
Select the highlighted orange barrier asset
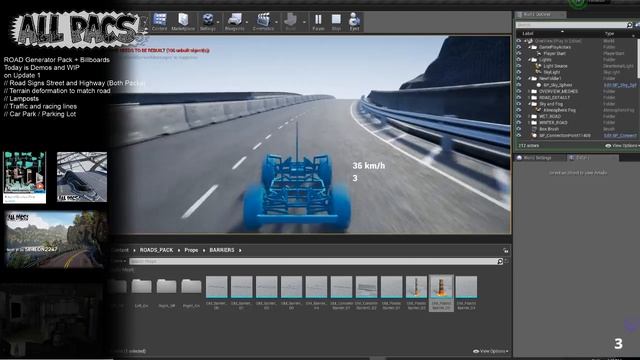pos(441,293)
